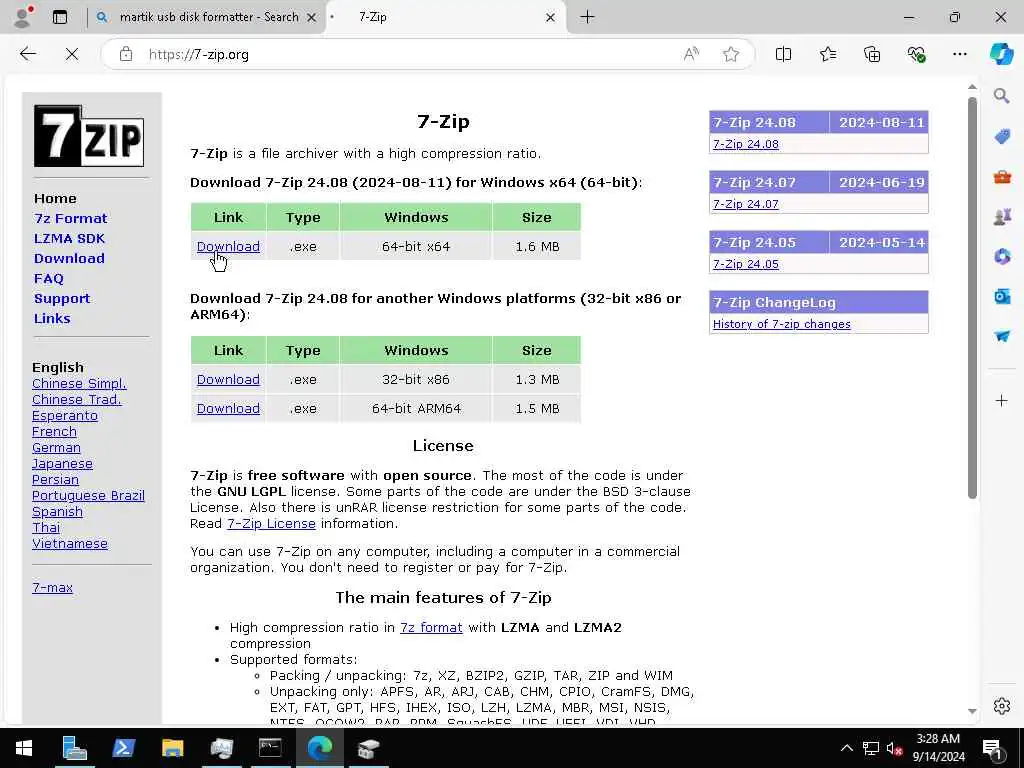
Task: Open File Explorer from the taskbar
Action: 172,748
